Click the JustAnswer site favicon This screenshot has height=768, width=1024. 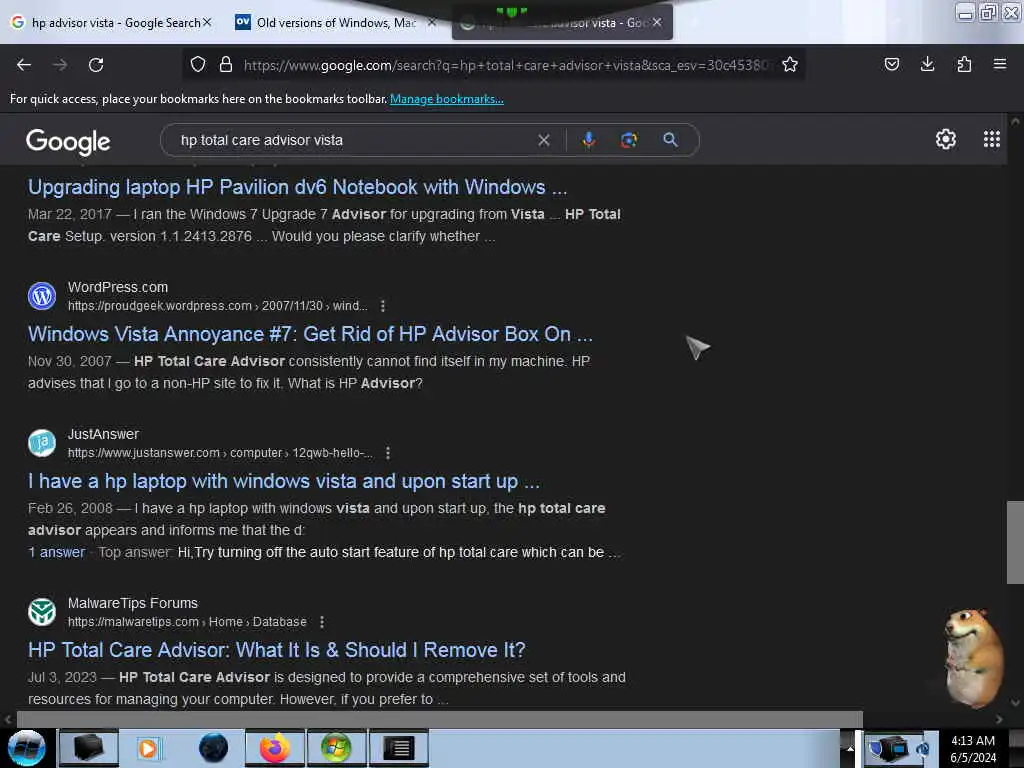[42, 443]
